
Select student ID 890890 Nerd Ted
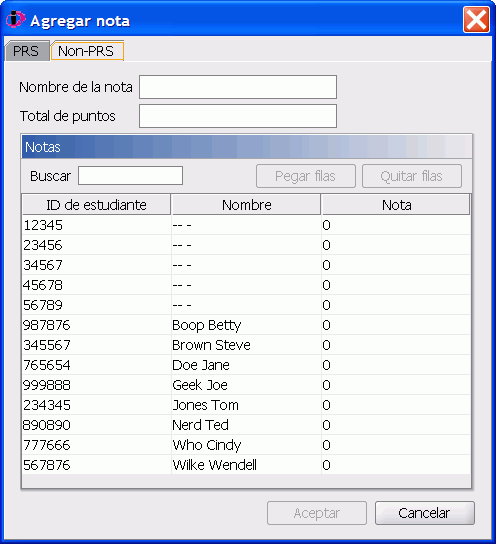pyautogui.click(x=246, y=425)
